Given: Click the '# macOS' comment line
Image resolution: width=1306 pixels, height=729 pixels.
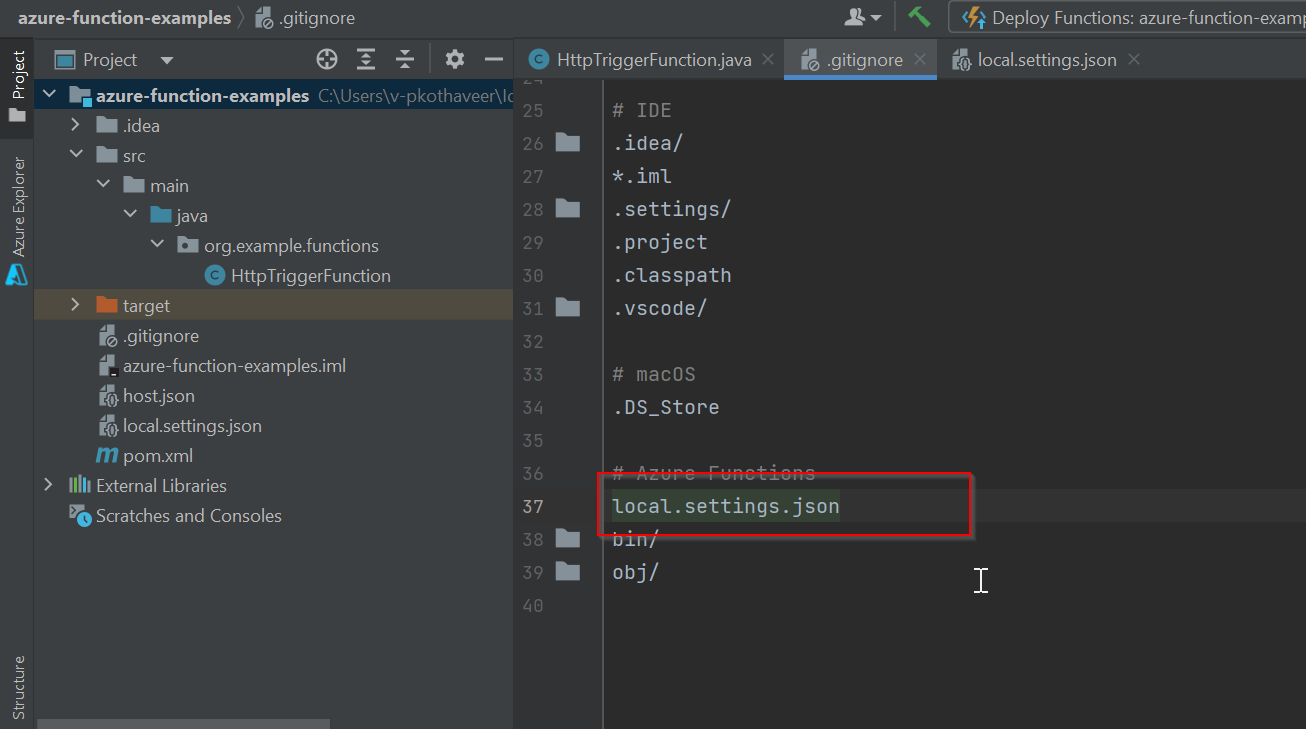Looking at the screenshot, I should [x=654, y=374].
